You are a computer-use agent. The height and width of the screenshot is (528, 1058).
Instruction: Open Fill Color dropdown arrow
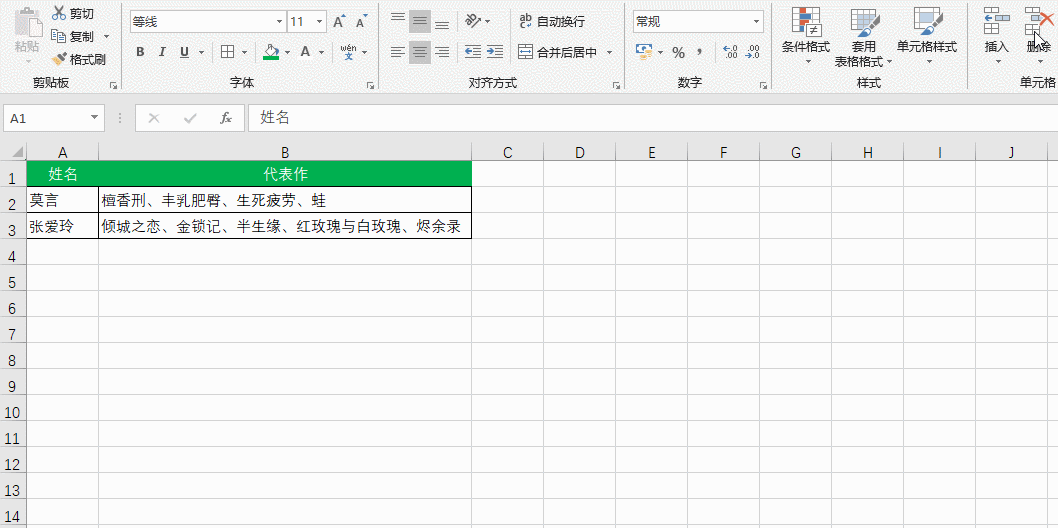pyautogui.click(x=287, y=52)
